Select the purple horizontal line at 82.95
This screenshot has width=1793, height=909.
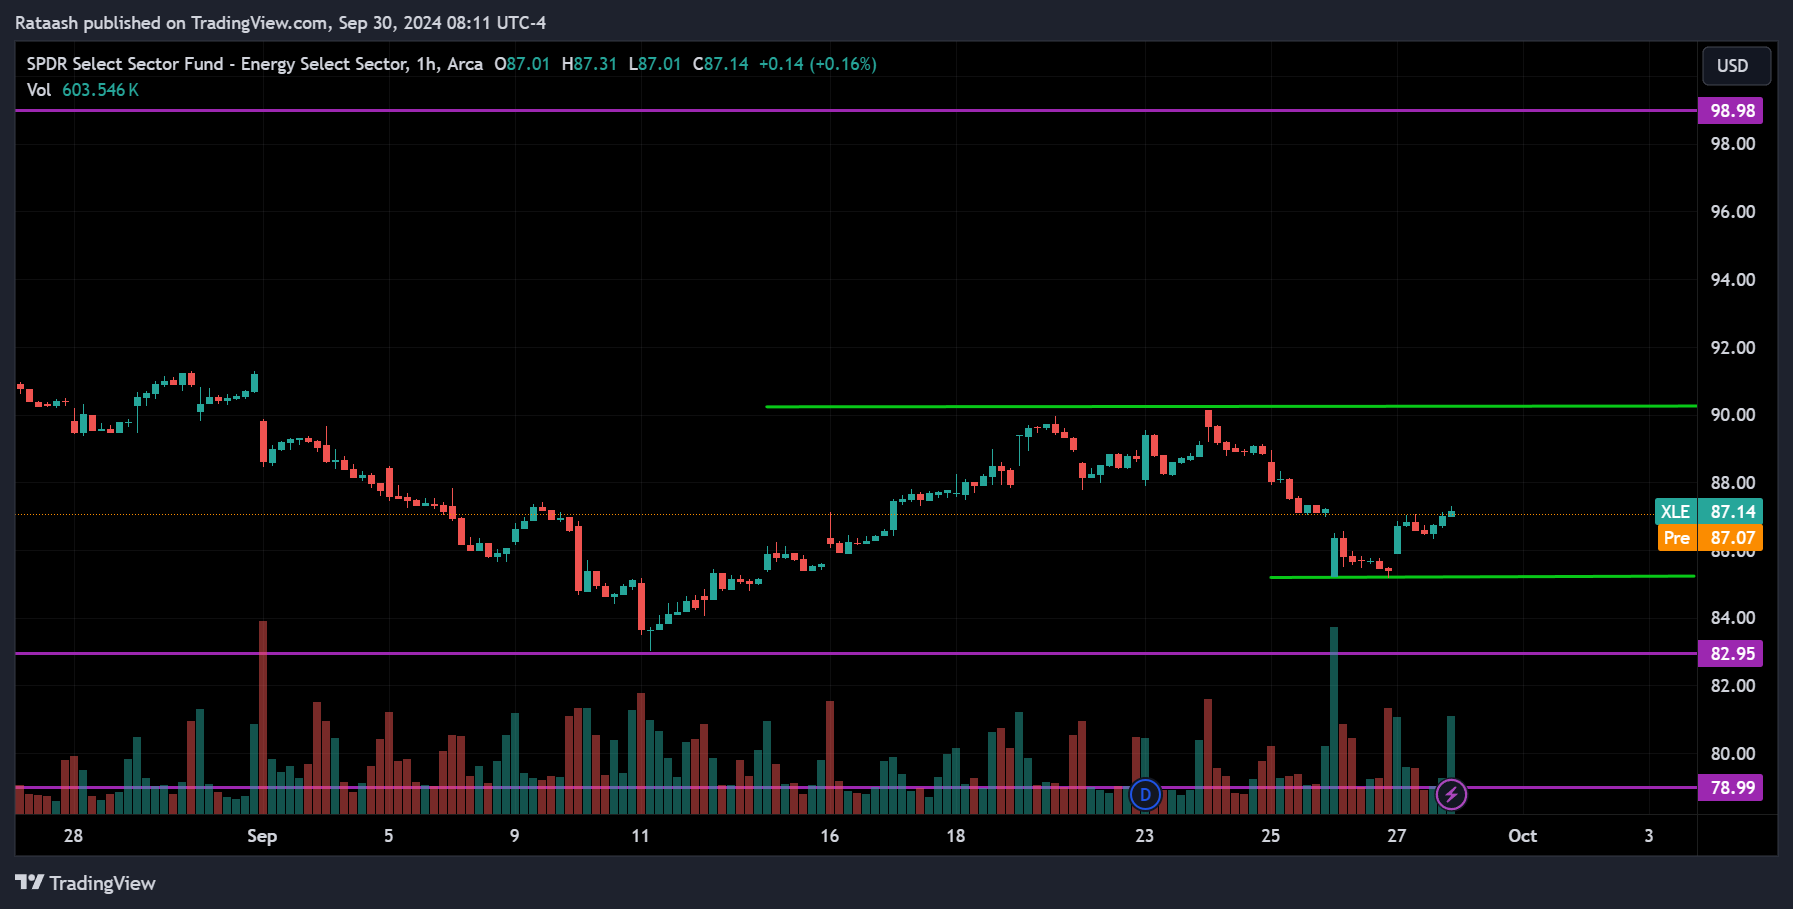click(856, 654)
